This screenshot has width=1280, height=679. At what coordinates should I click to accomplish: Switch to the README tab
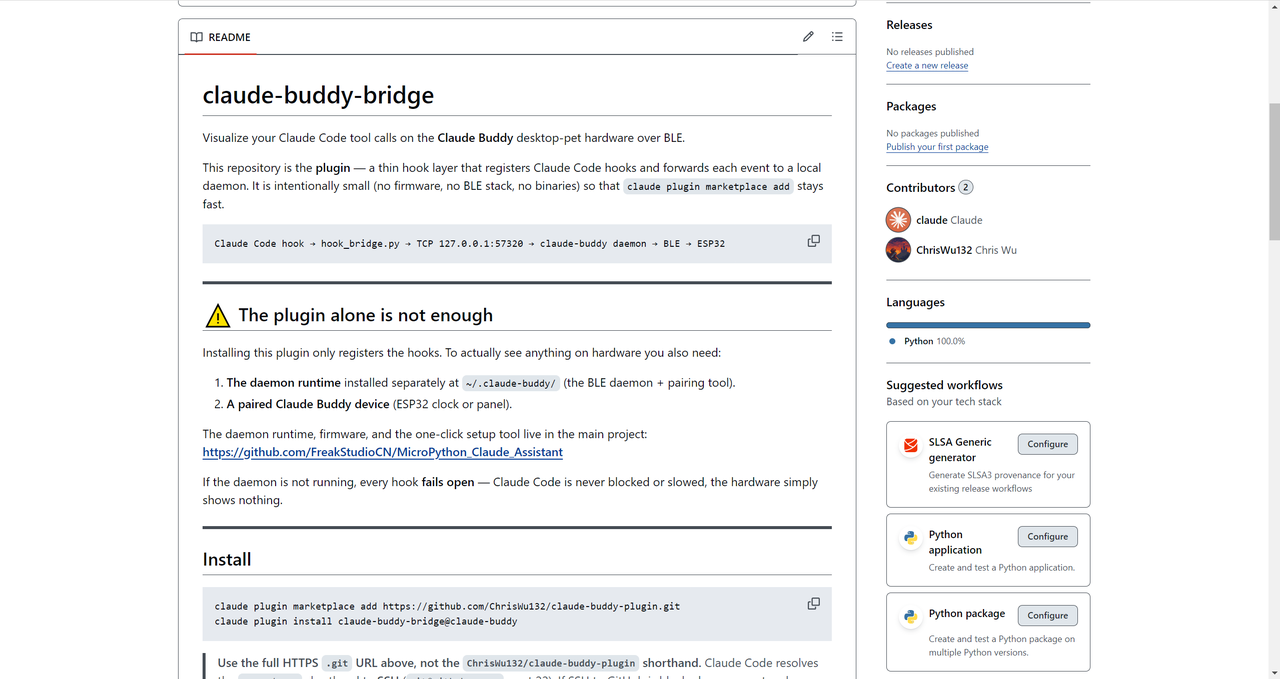coord(220,37)
